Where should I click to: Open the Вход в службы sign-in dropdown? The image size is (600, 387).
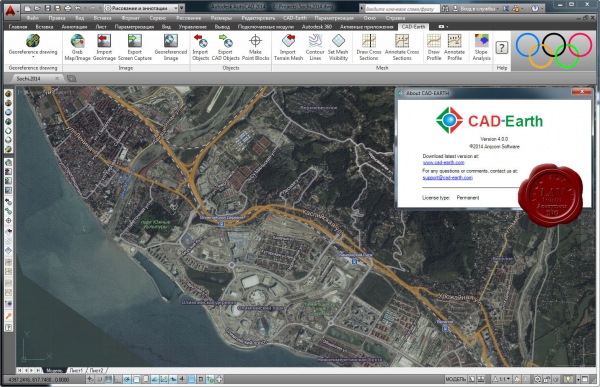(479, 8)
